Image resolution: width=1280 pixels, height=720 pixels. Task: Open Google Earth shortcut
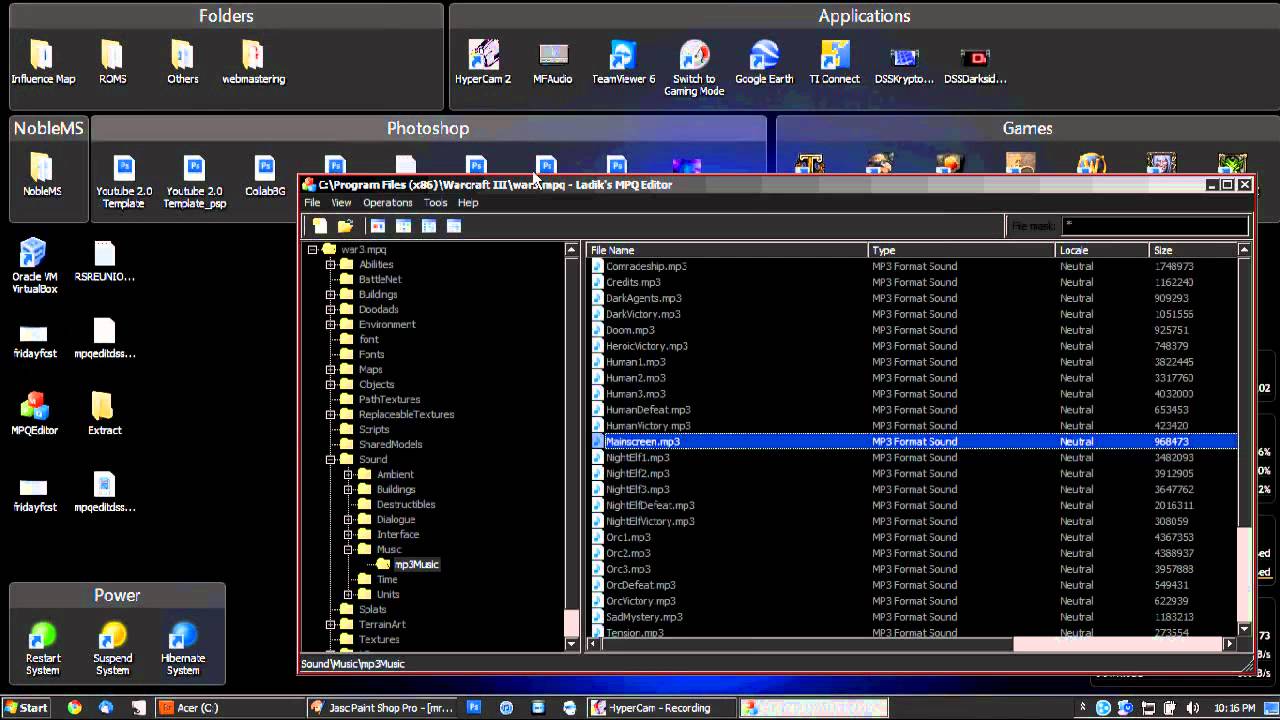coord(764,62)
